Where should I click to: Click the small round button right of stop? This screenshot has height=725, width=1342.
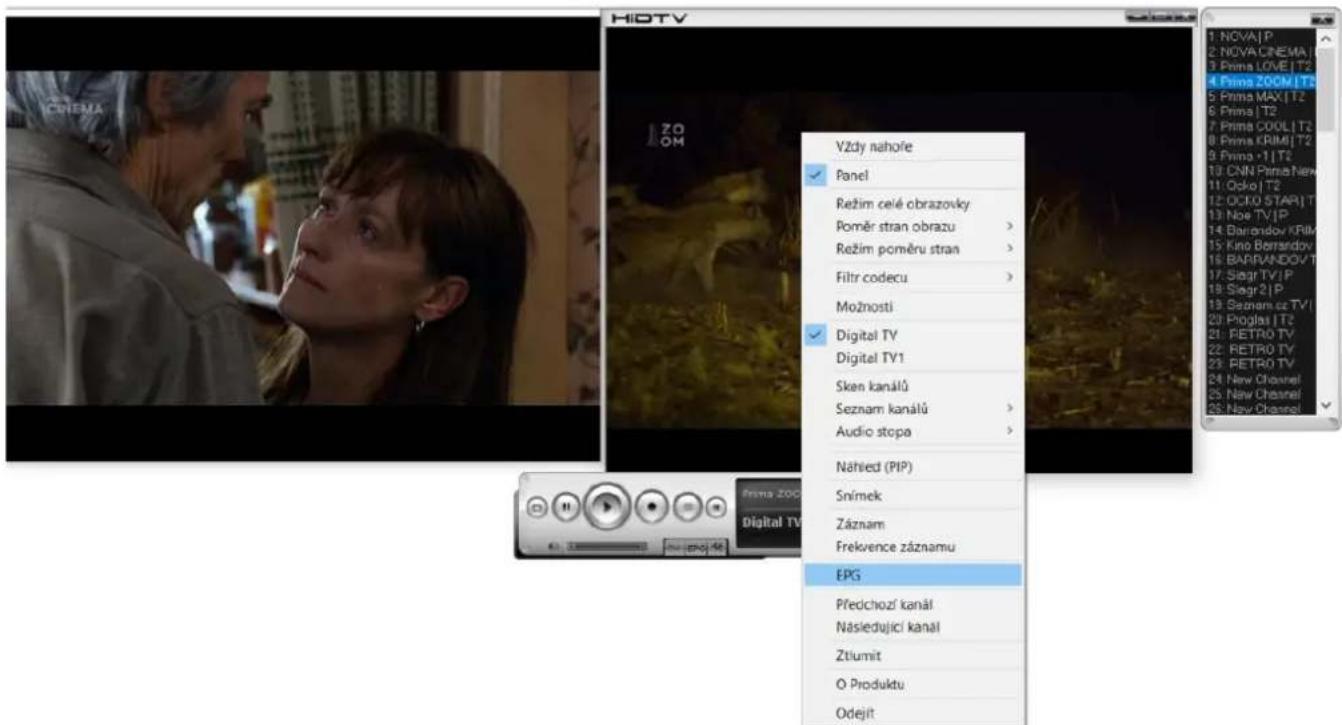[x=715, y=508]
